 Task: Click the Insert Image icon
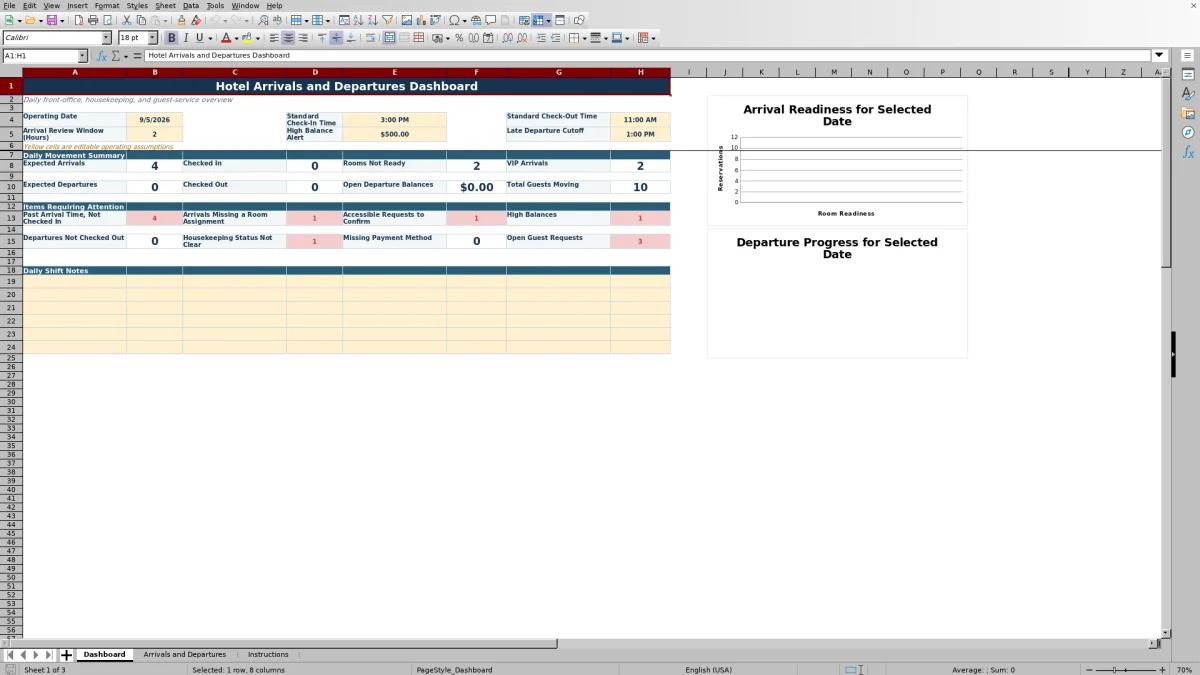click(x=407, y=20)
